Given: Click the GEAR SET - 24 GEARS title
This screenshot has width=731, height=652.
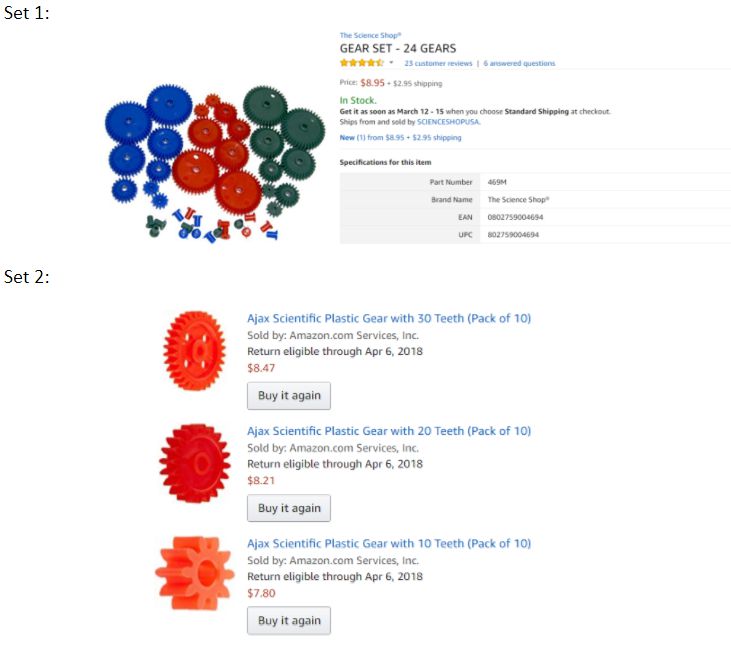Looking at the screenshot, I should (398, 48).
